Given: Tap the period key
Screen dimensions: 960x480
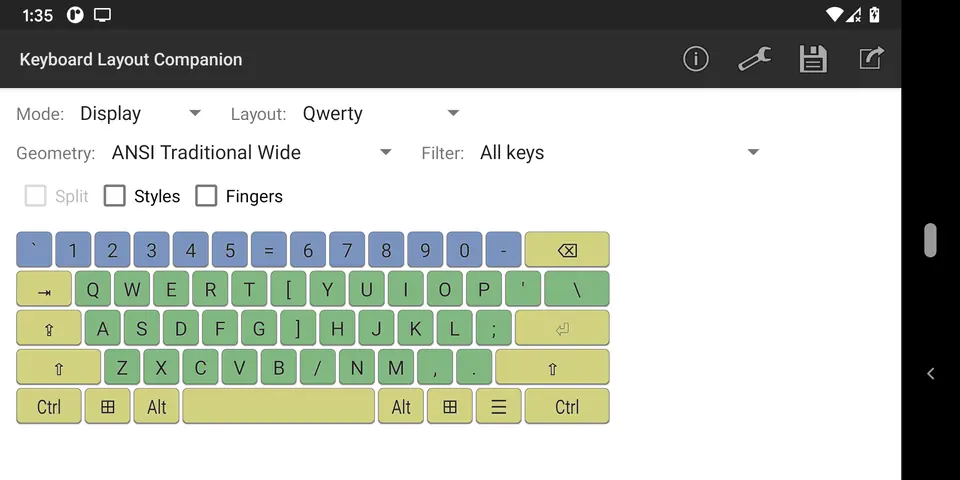Looking at the screenshot, I should pyautogui.click(x=474, y=367).
